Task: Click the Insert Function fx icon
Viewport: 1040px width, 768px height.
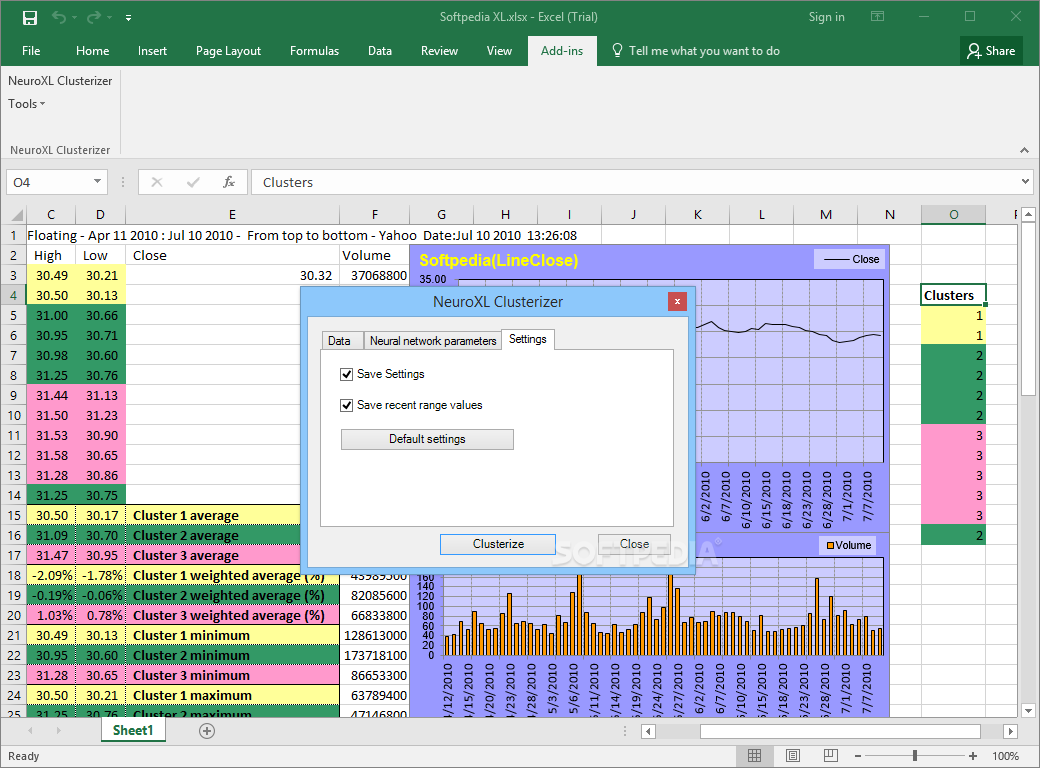Action: tap(229, 182)
